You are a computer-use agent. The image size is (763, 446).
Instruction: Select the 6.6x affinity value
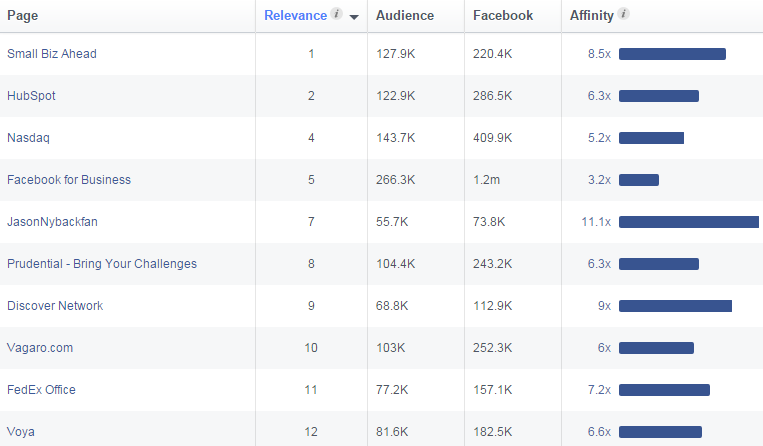[x=599, y=432]
